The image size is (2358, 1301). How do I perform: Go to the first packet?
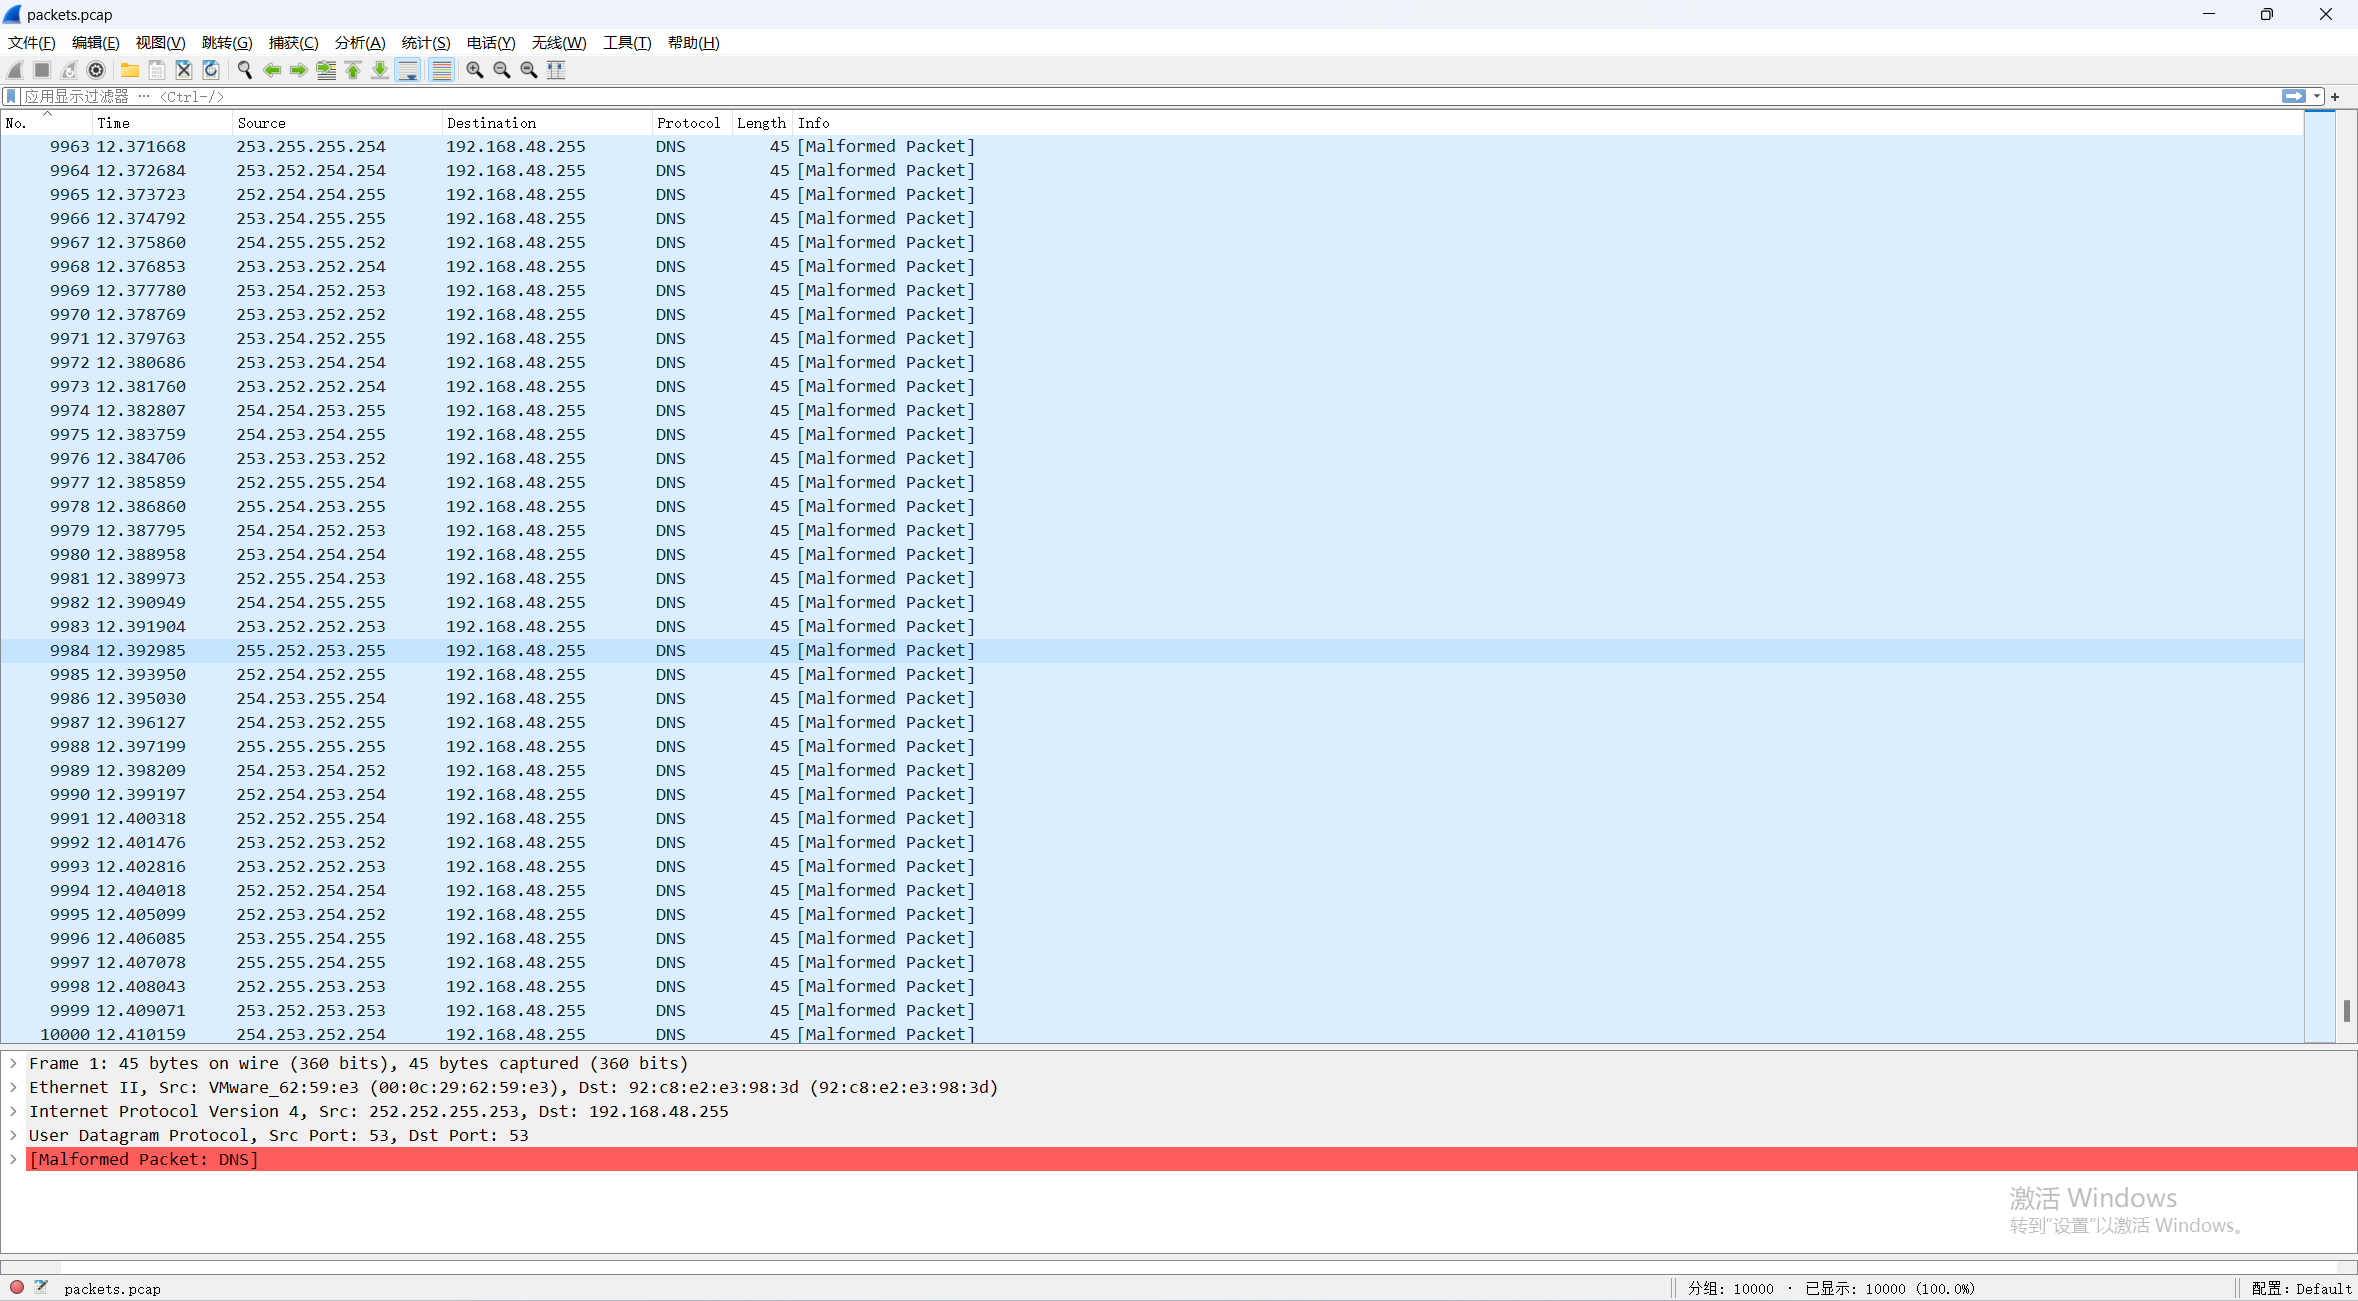click(353, 70)
